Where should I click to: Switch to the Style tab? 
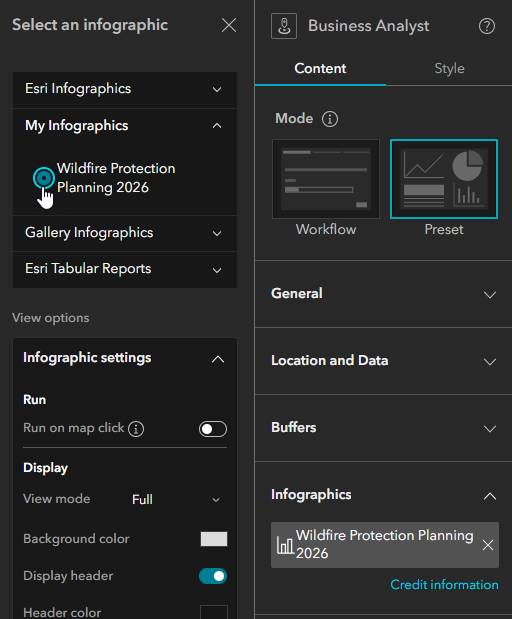449,69
